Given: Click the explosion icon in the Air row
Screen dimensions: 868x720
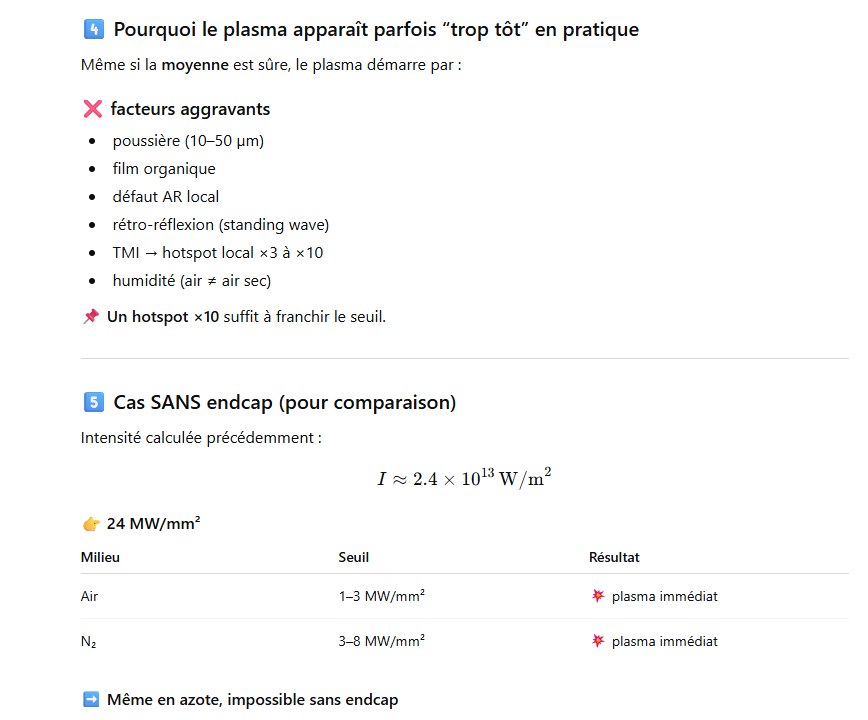Looking at the screenshot, I should [598, 597].
